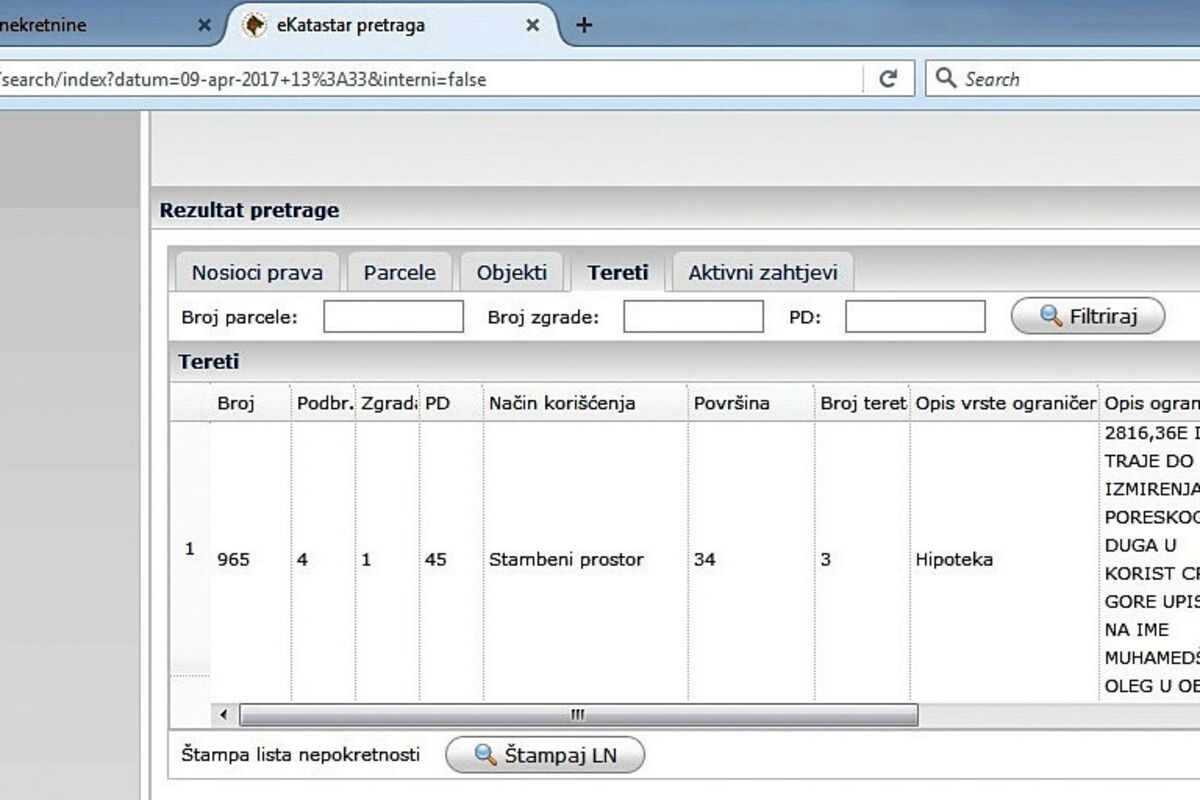Image resolution: width=1200 pixels, height=800 pixels.
Task: Open a new browser tab
Action: pos(585,26)
